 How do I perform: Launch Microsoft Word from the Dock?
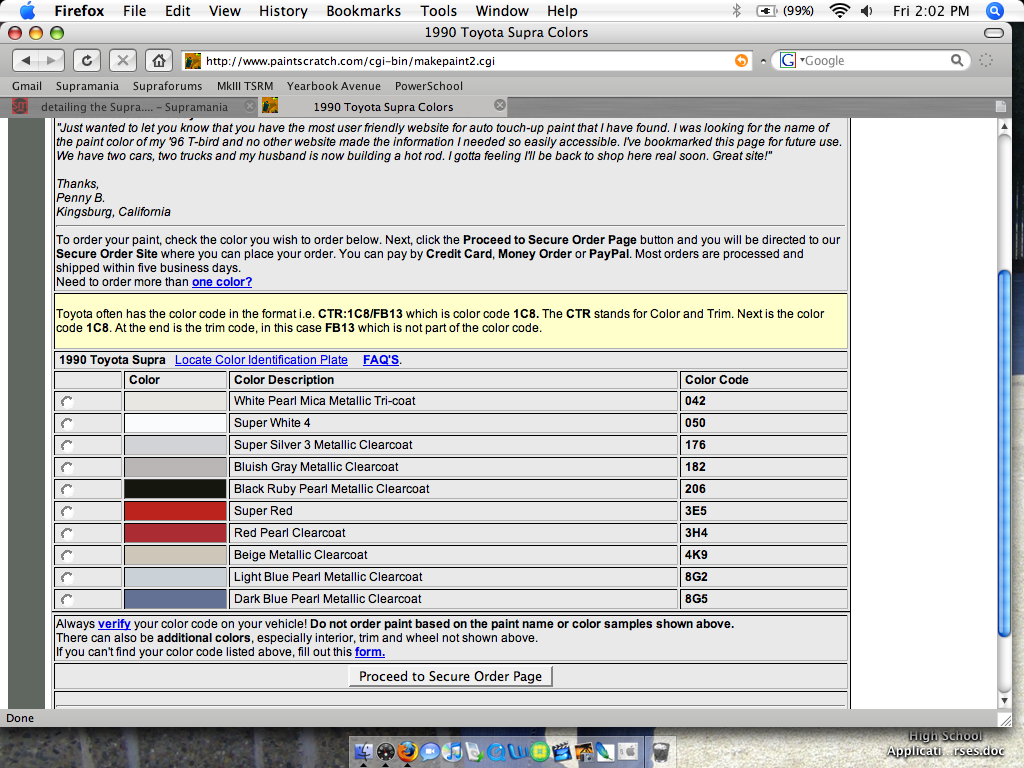coord(518,752)
